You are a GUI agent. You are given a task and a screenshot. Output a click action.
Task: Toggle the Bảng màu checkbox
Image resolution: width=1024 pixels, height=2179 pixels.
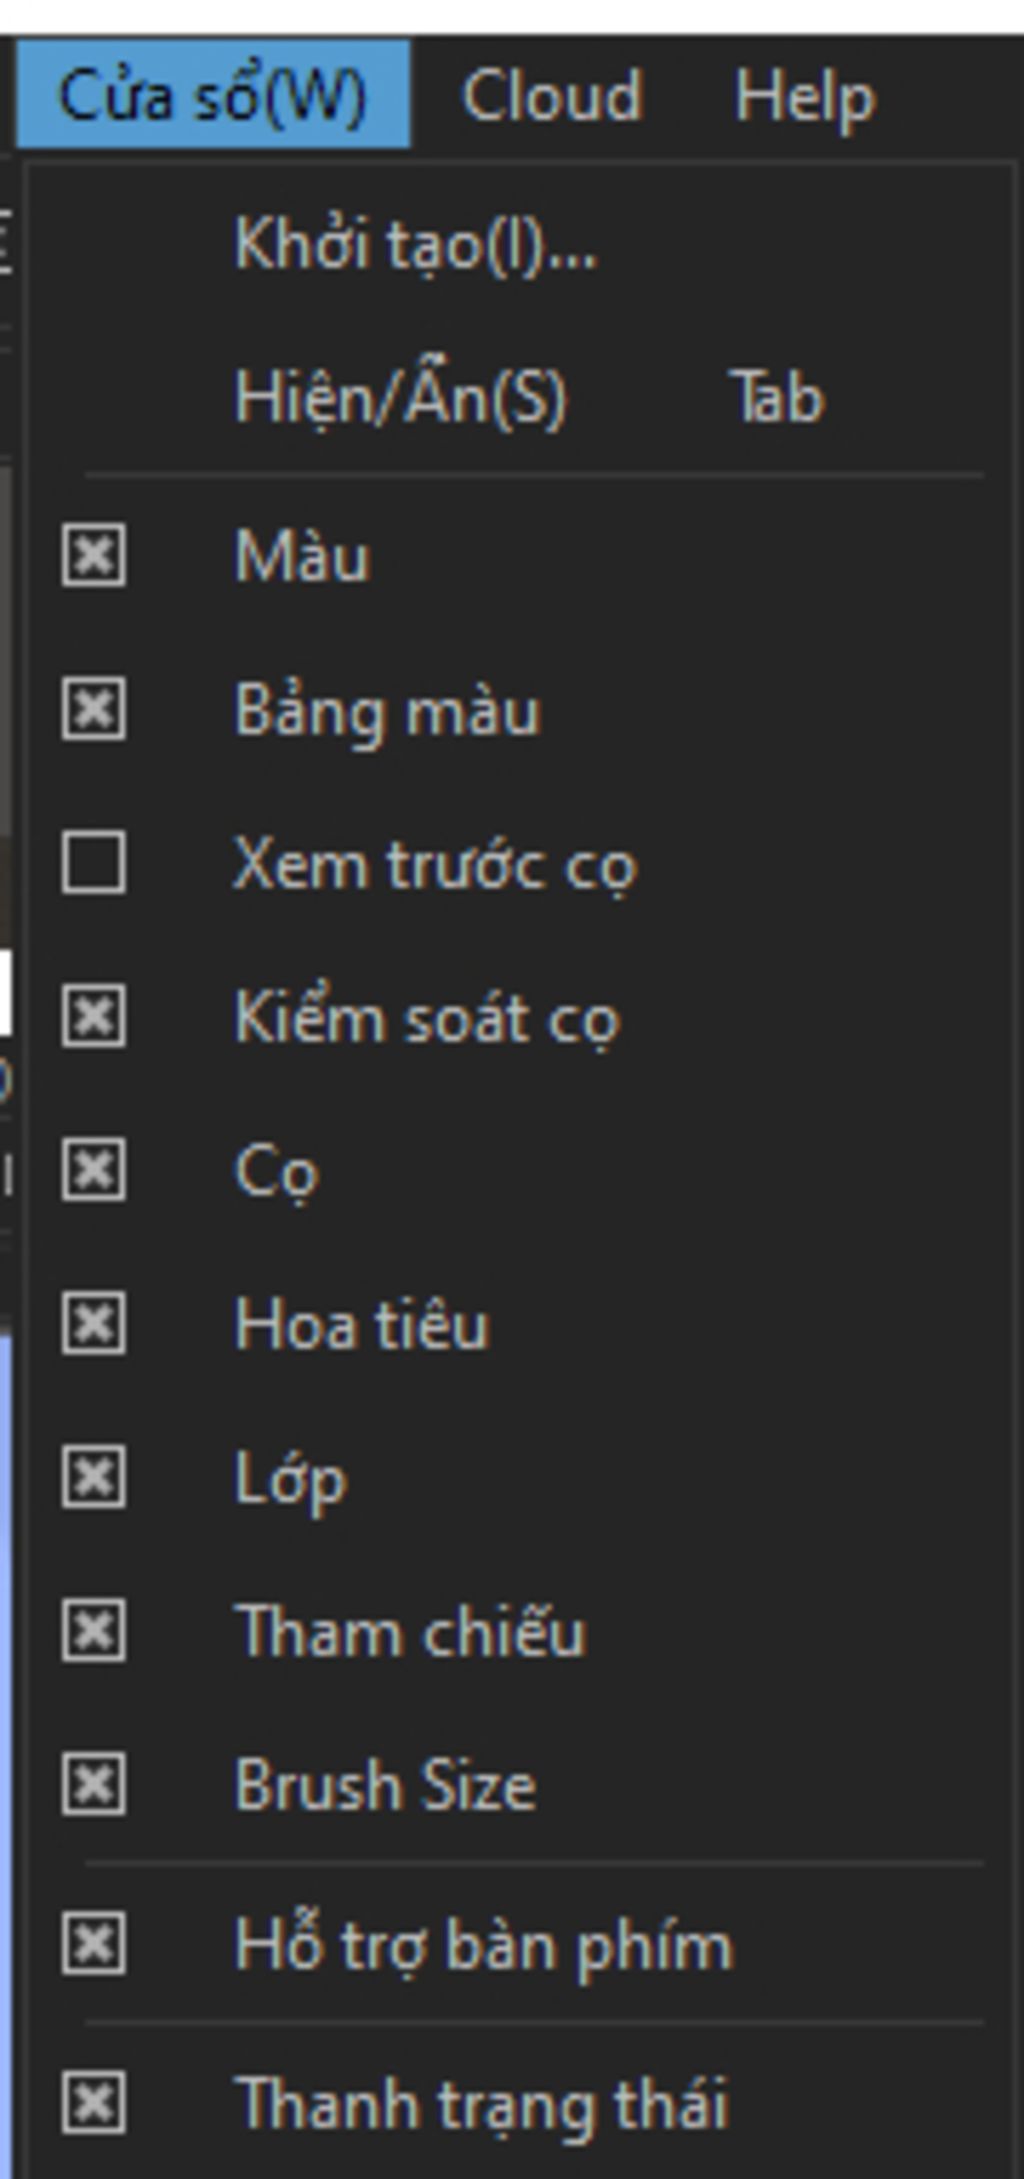pyautogui.click(x=93, y=709)
